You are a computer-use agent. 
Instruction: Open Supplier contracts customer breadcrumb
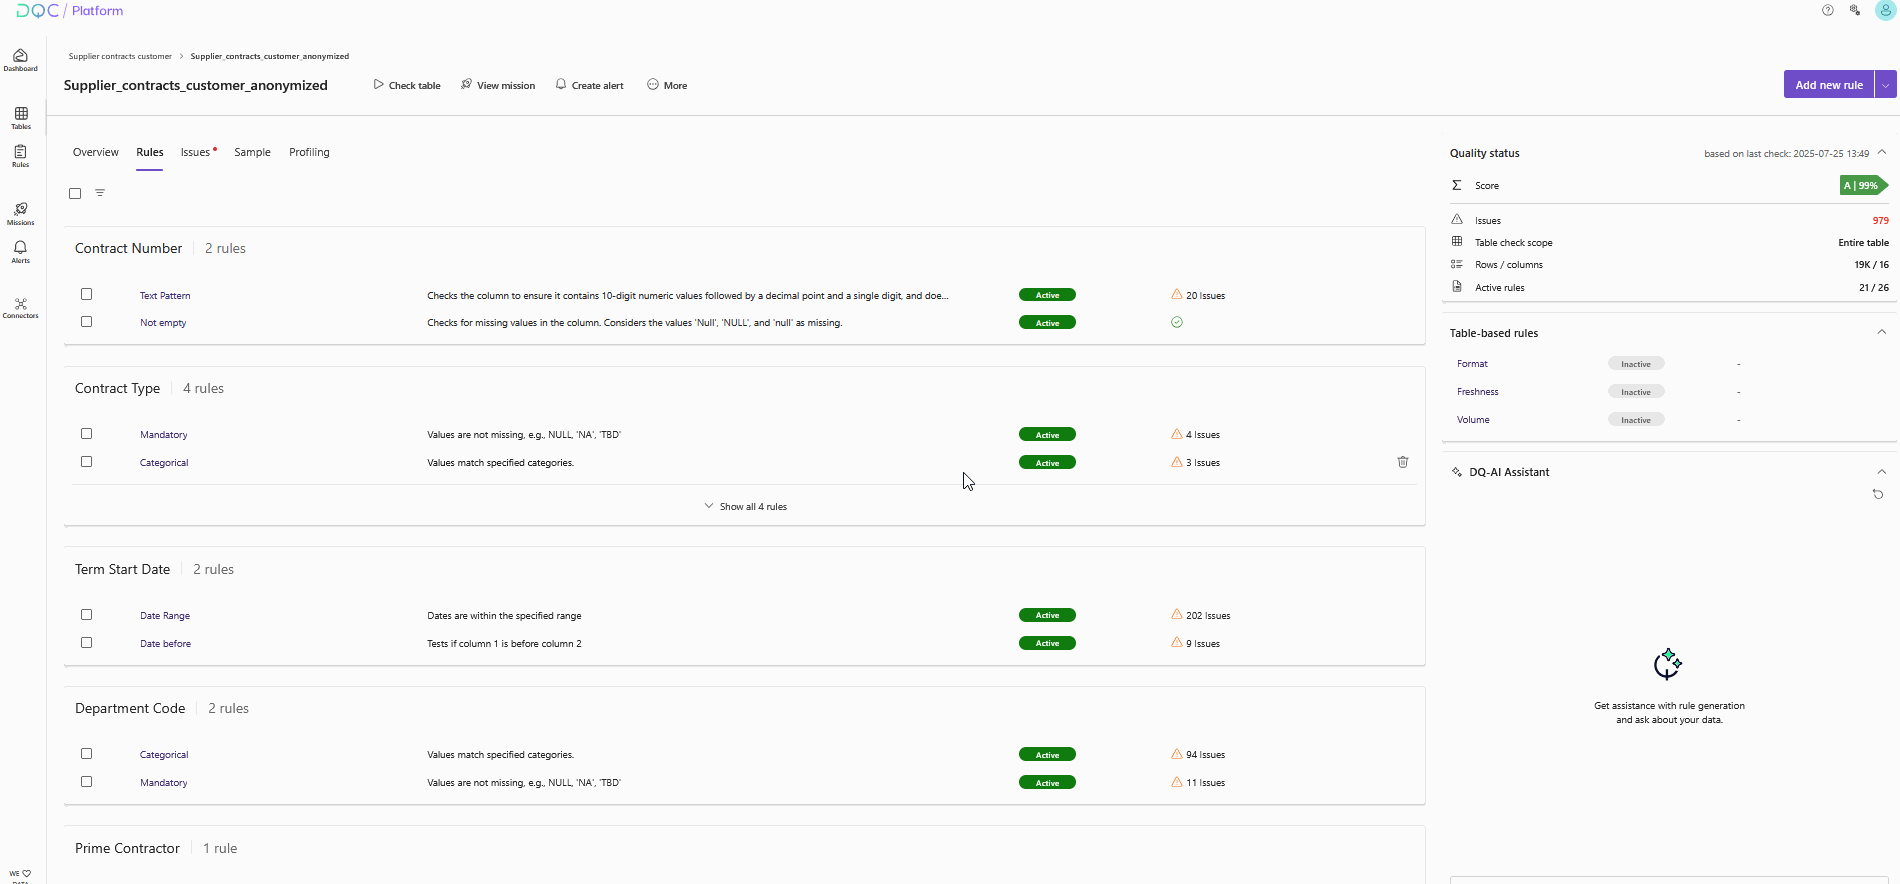(120, 56)
